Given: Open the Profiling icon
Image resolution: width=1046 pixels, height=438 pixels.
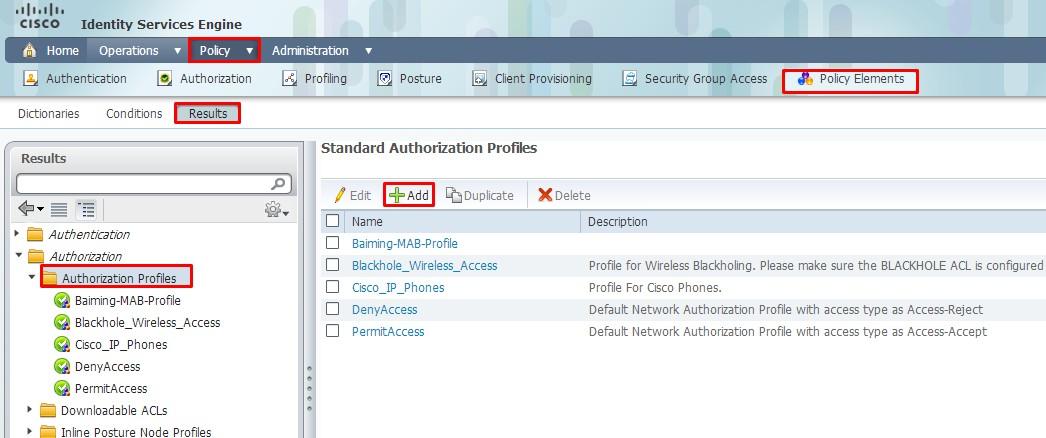Looking at the screenshot, I should [290, 79].
